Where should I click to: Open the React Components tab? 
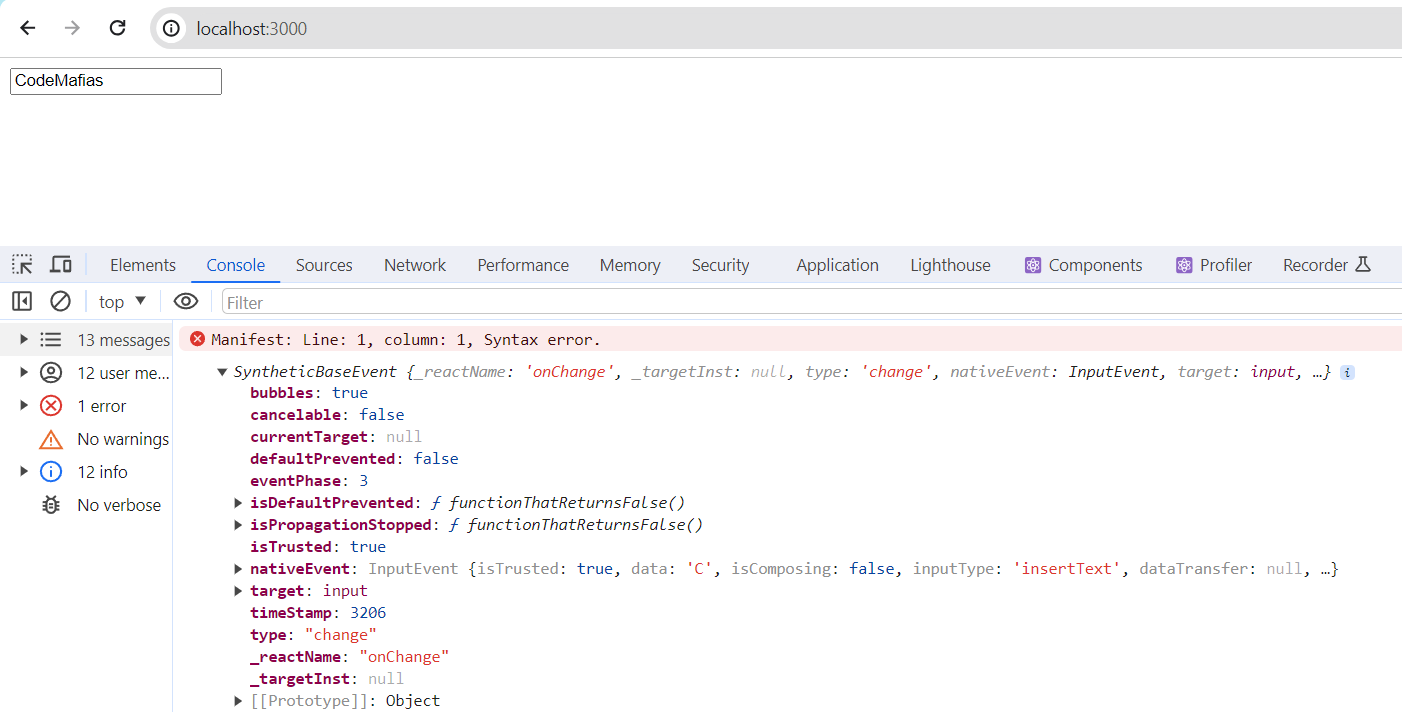pos(1084,265)
